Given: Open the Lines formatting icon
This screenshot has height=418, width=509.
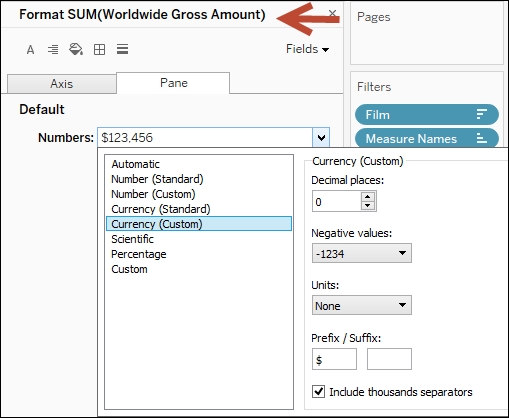Looking at the screenshot, I should (x=122, y=49).
